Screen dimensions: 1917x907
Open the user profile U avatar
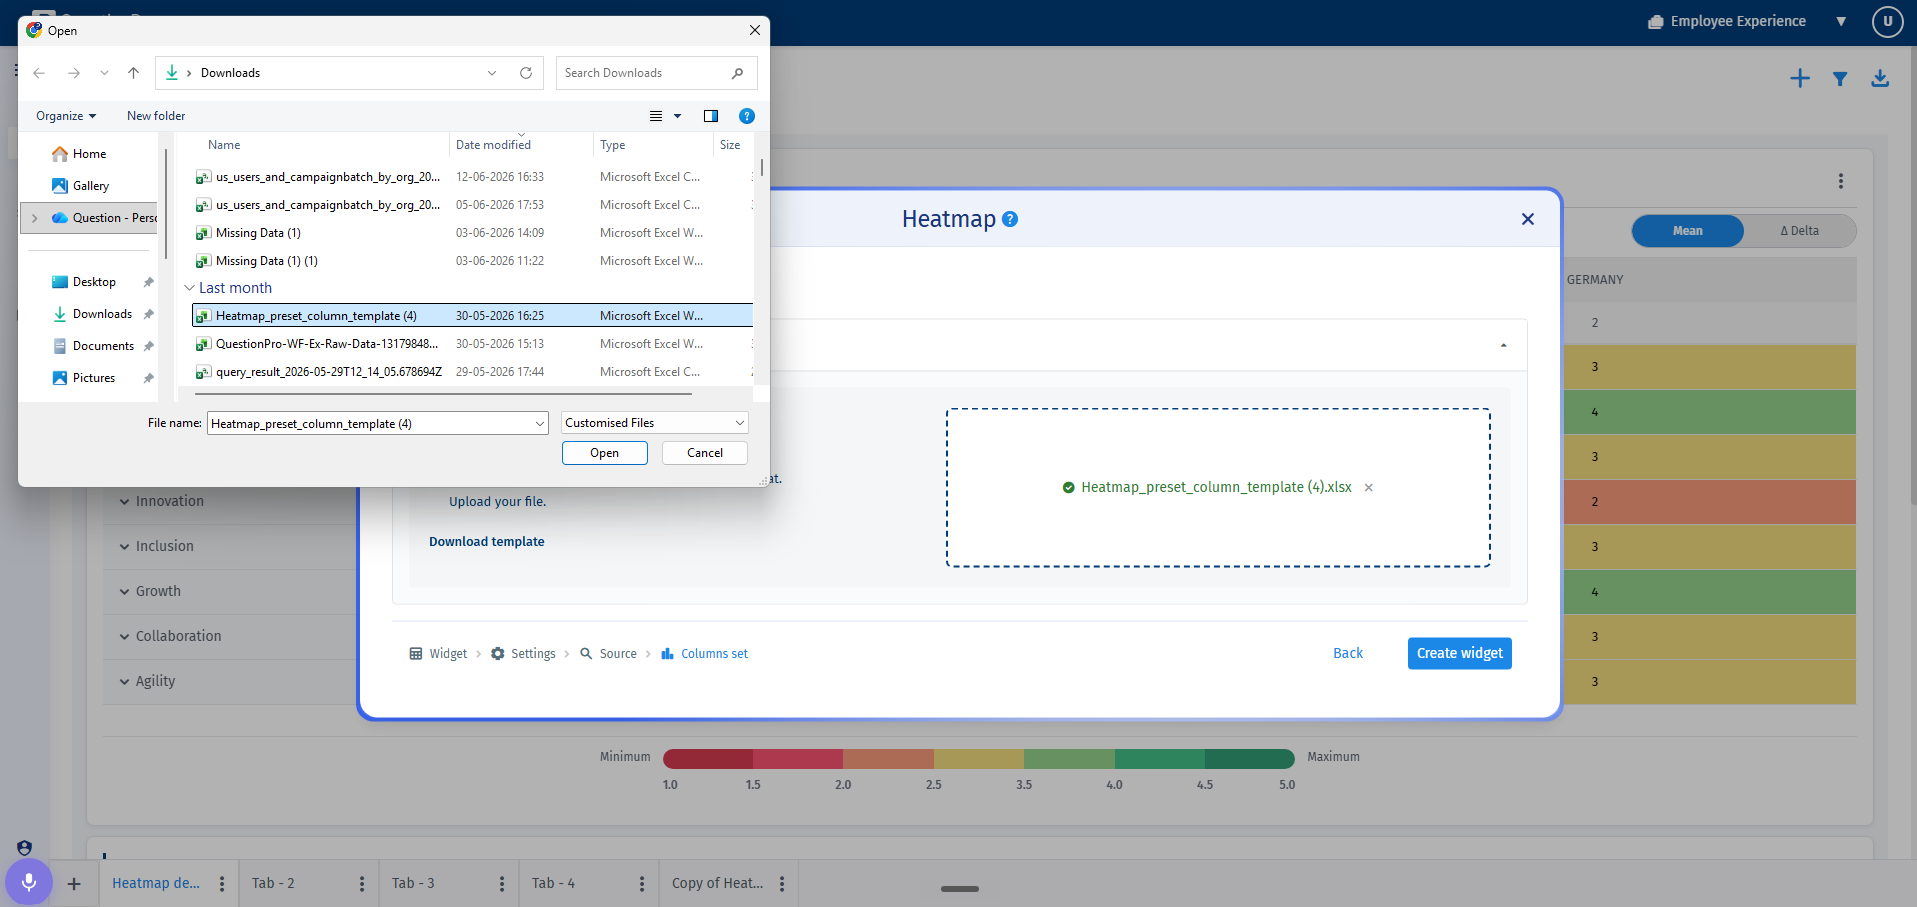click(1888, 21)
